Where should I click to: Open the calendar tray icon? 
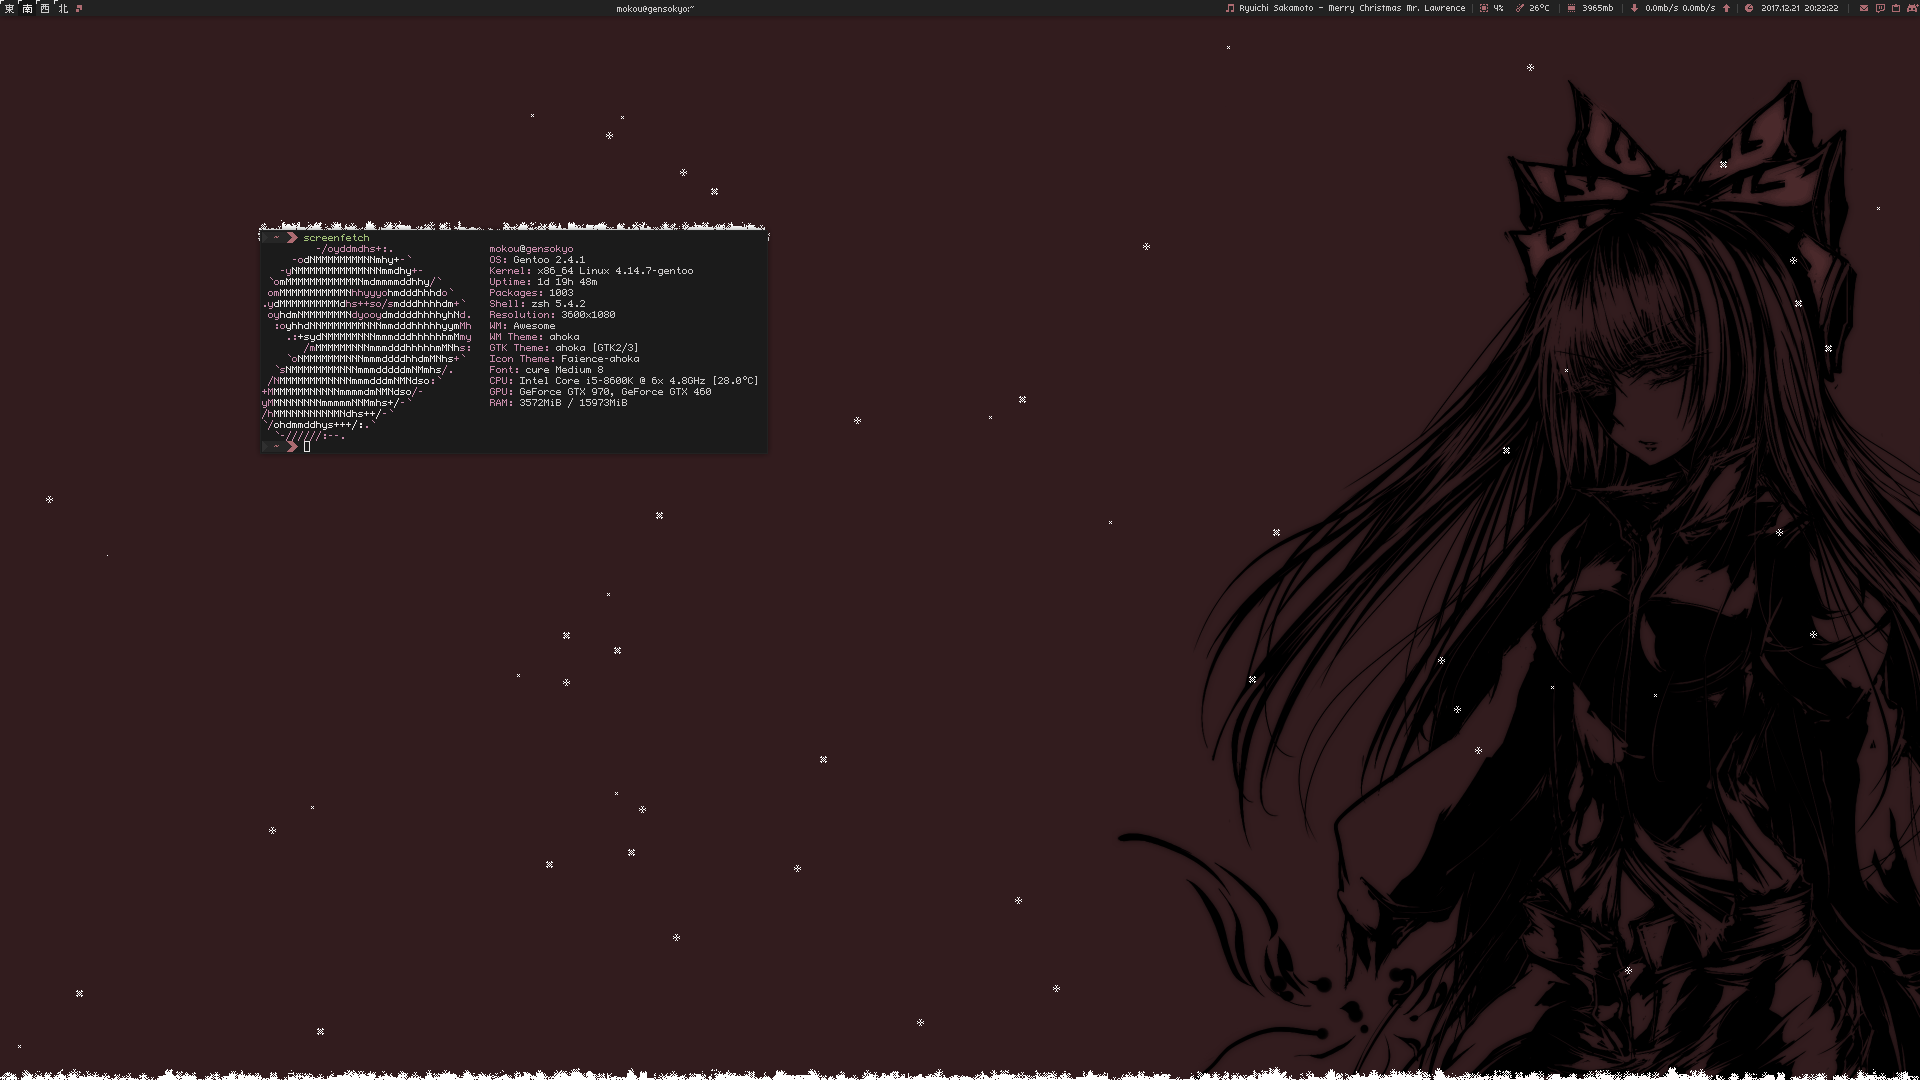1896,8
